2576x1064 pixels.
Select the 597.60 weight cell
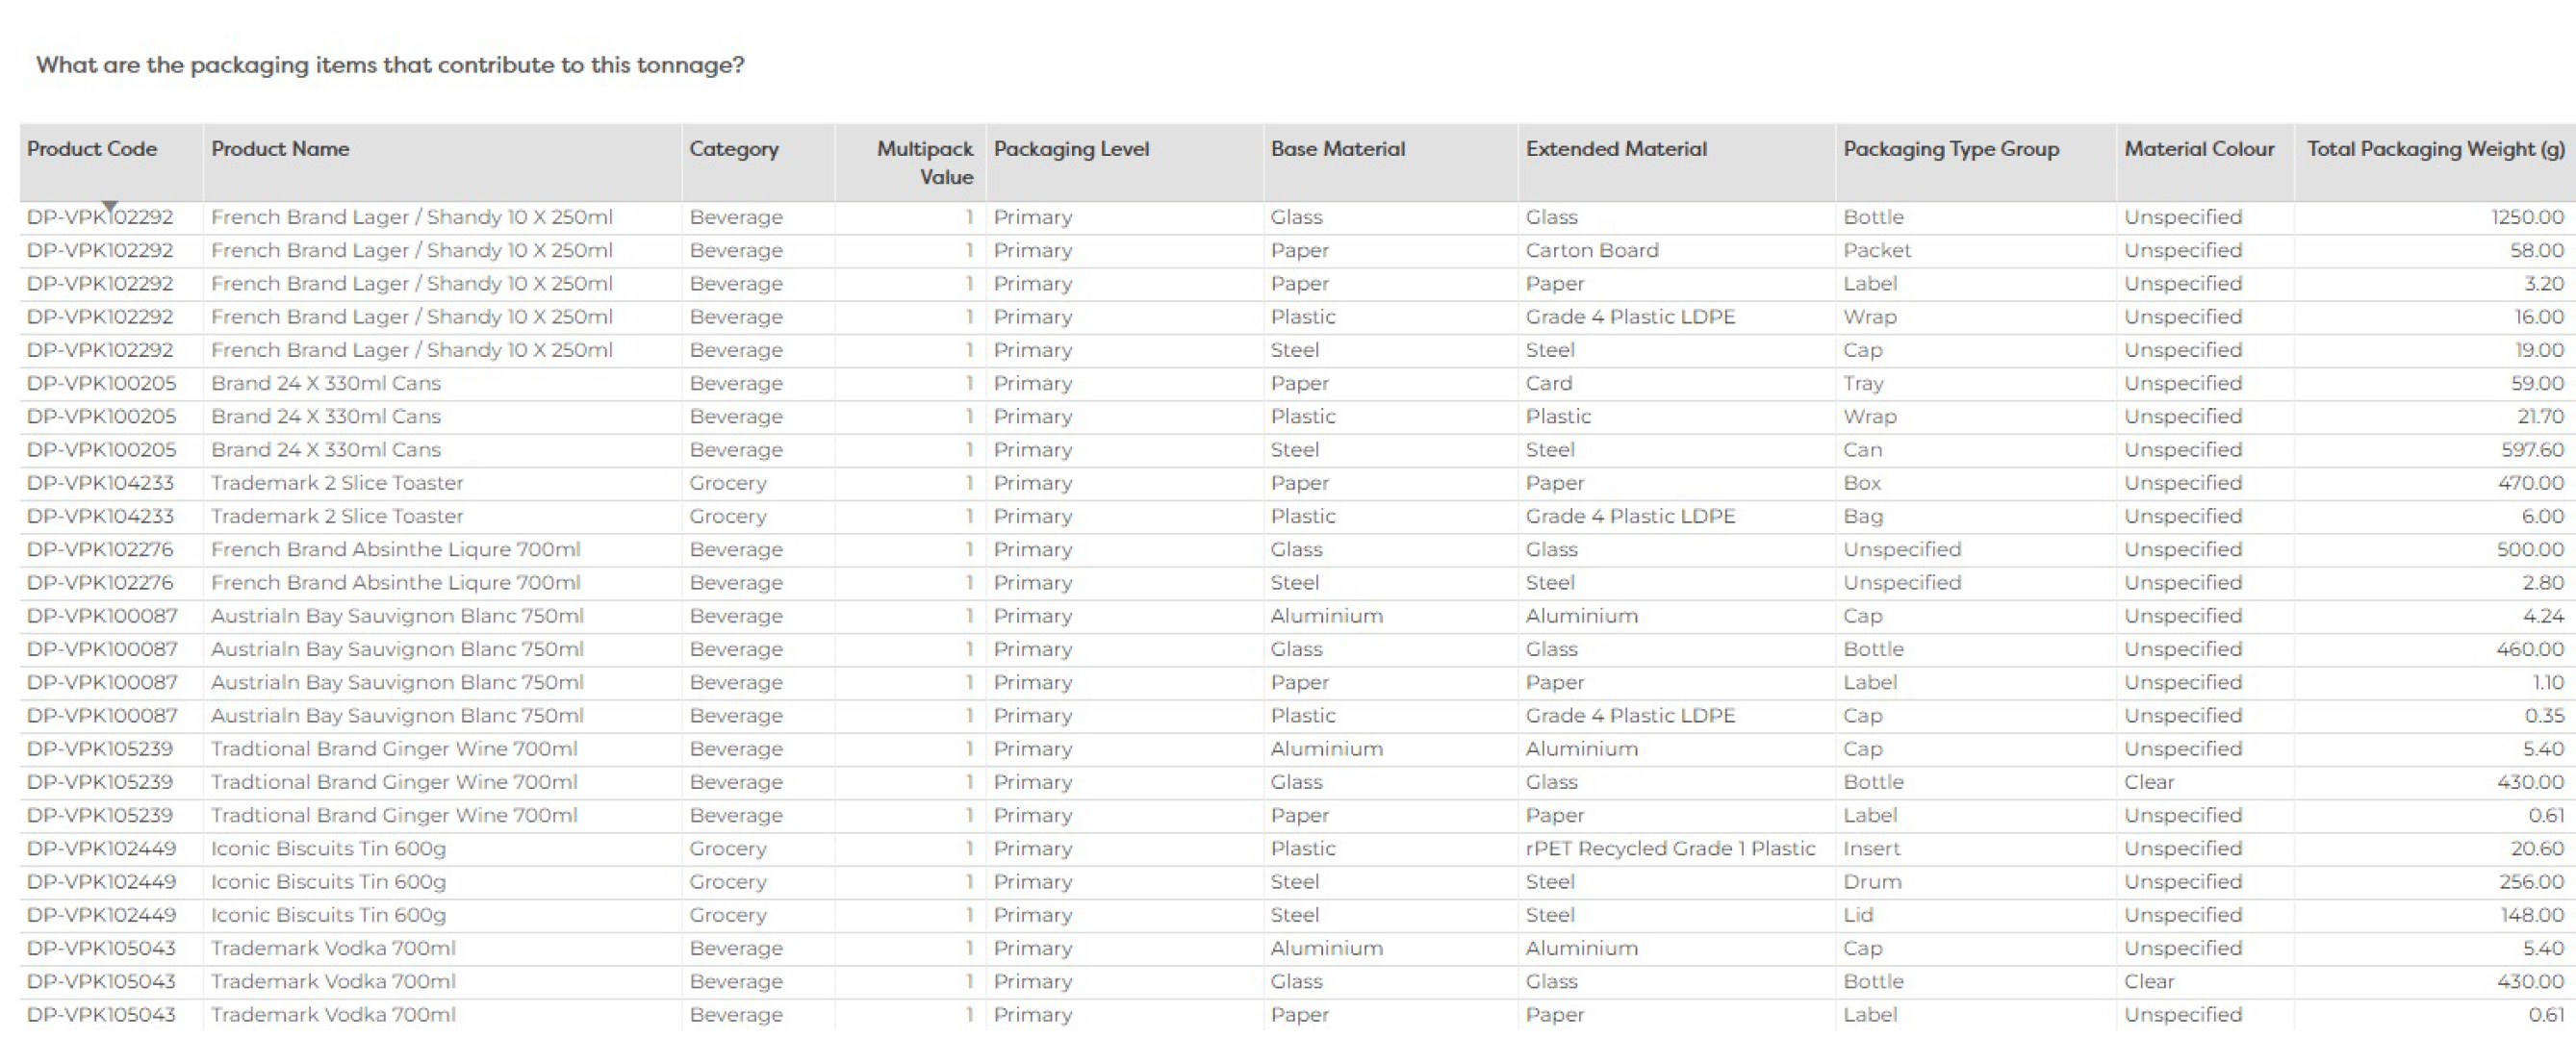[2532, 450]
